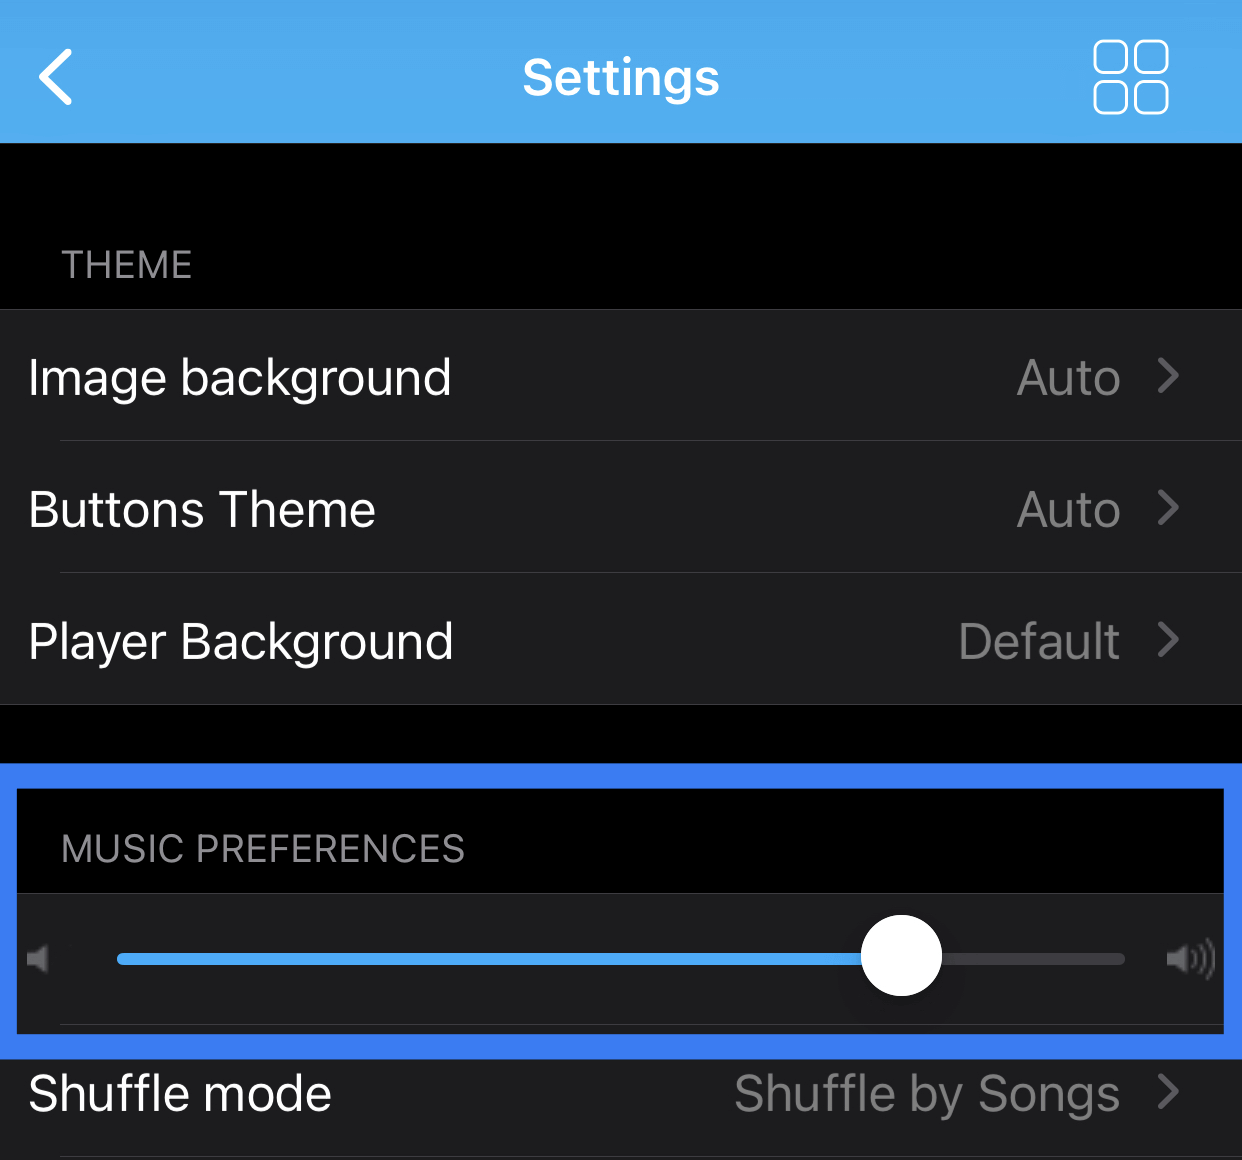Click the Settings title text
This screenshot has width=1242, height=1160.
click(x=621, y=78)
